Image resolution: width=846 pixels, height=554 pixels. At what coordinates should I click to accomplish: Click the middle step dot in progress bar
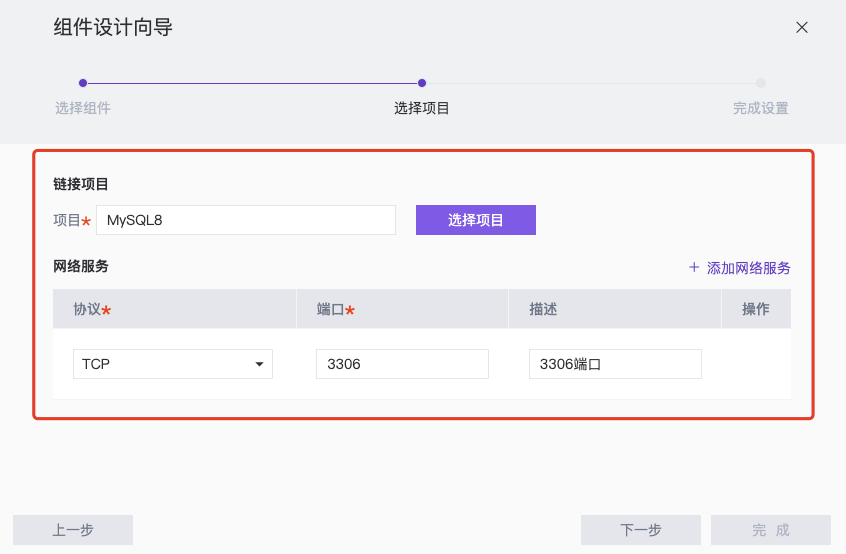pyautogui.click(x=422, y=83)
